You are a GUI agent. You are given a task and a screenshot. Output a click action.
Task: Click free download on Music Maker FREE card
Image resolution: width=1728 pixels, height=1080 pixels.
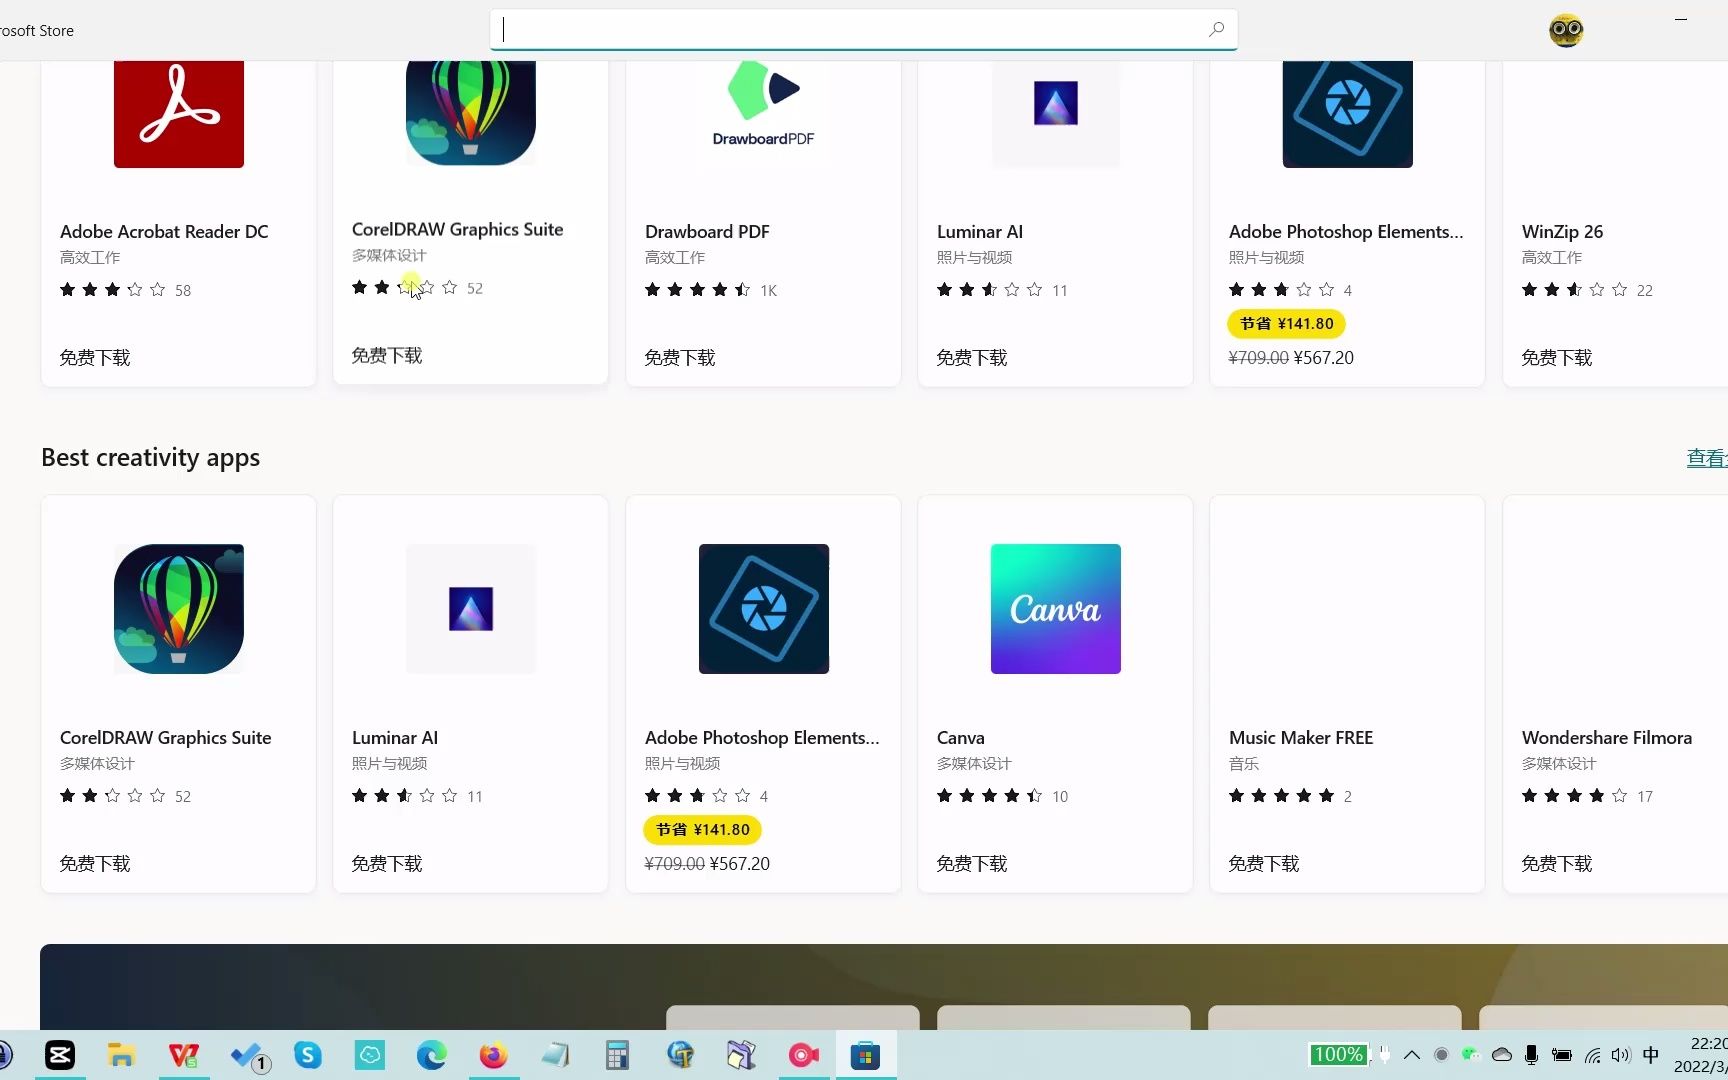click(1264, 864)
